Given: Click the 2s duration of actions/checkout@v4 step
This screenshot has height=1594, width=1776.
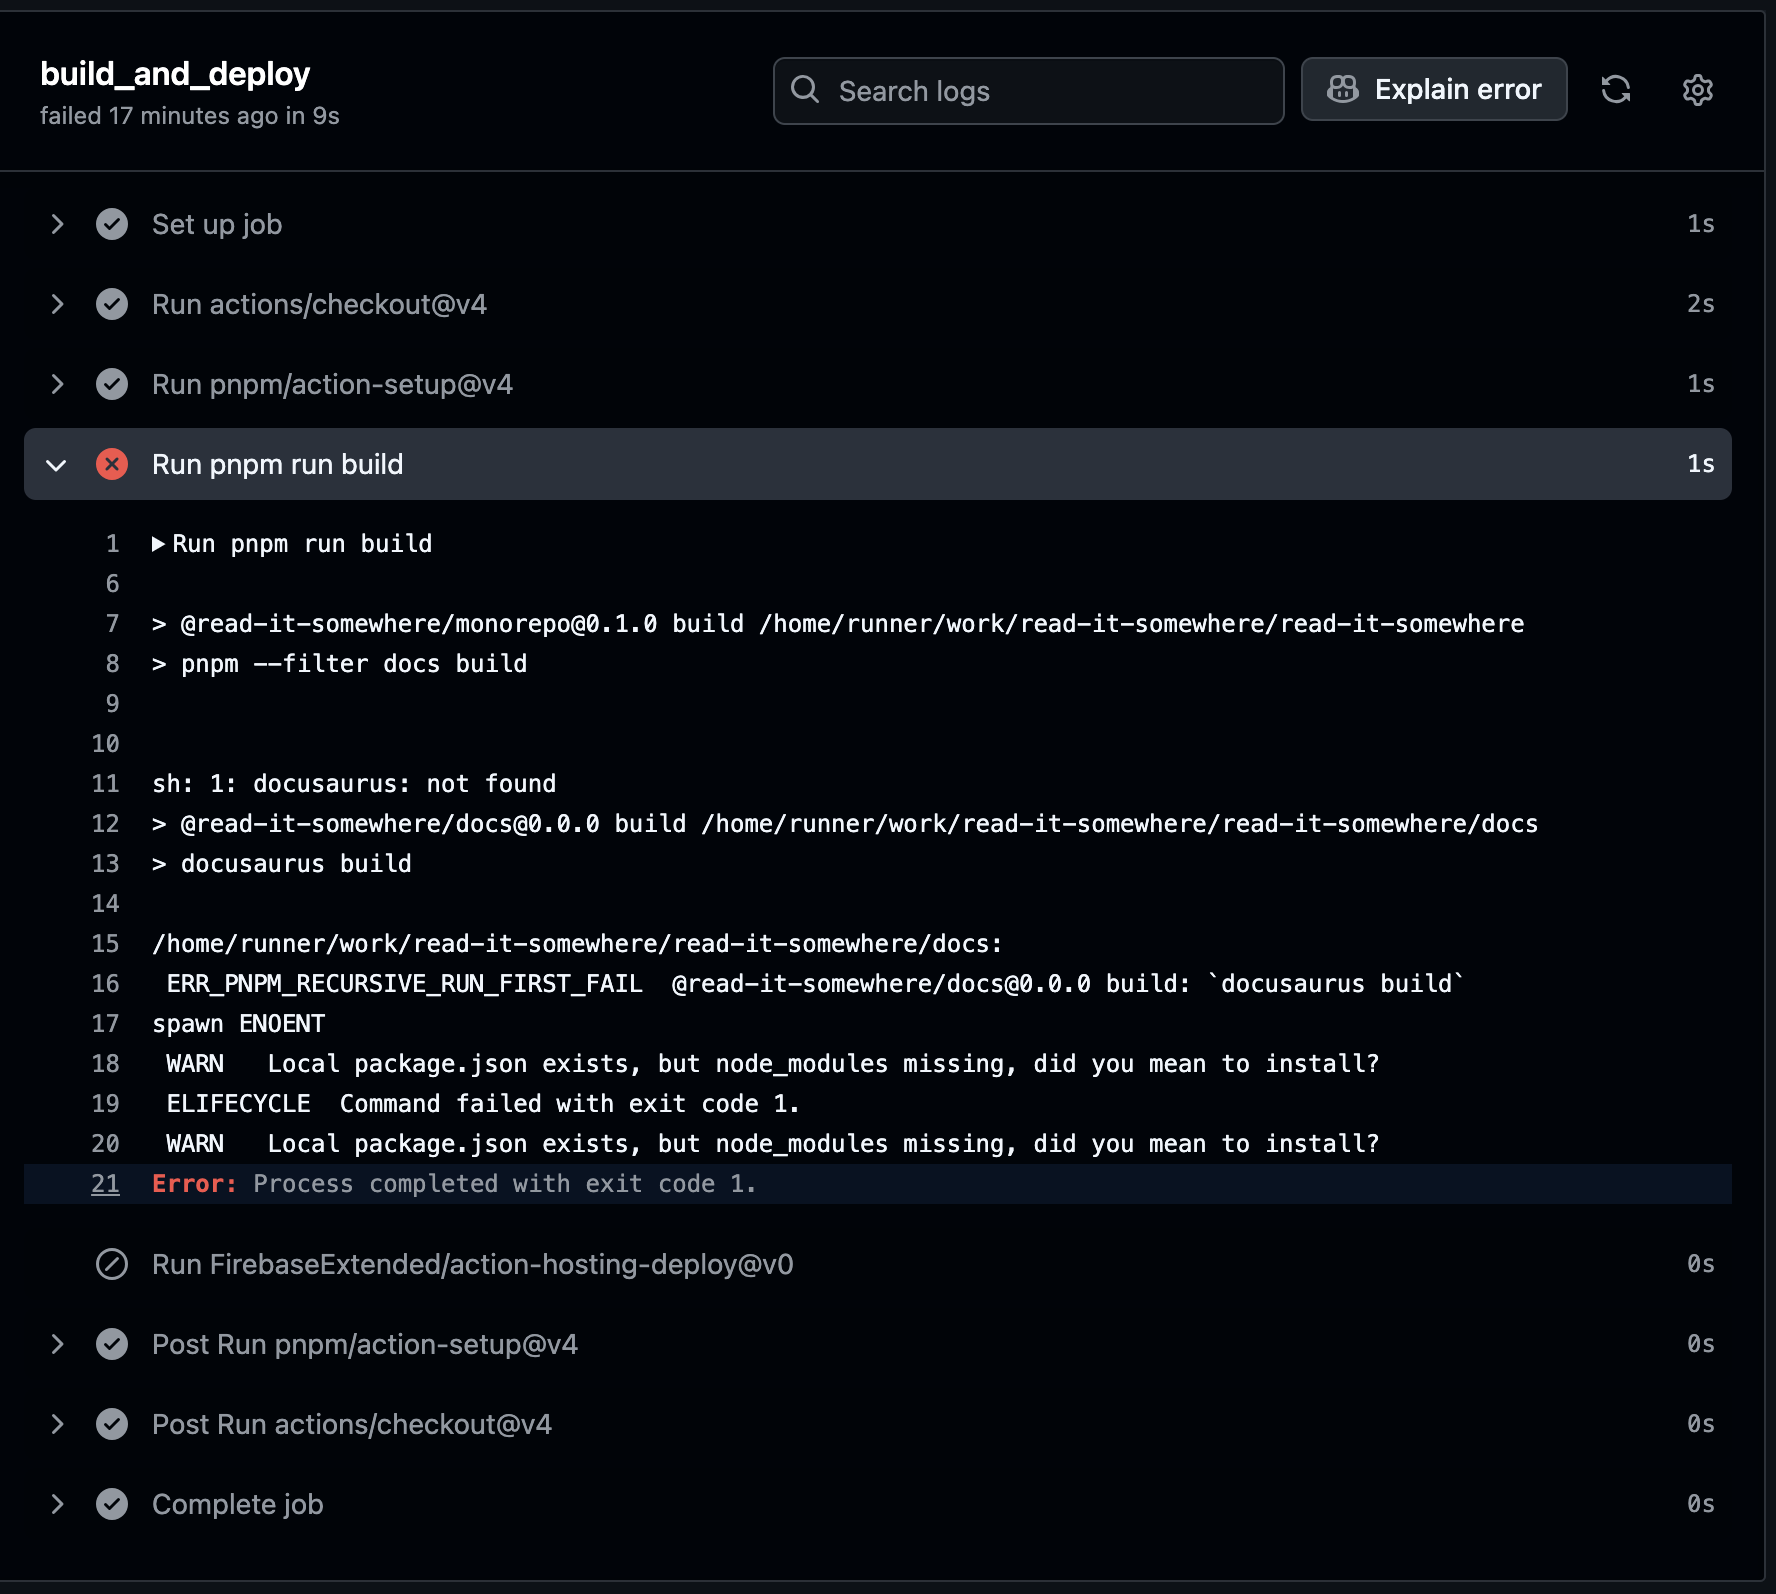Looking at the screenshot, I should tap(1700, 304).
